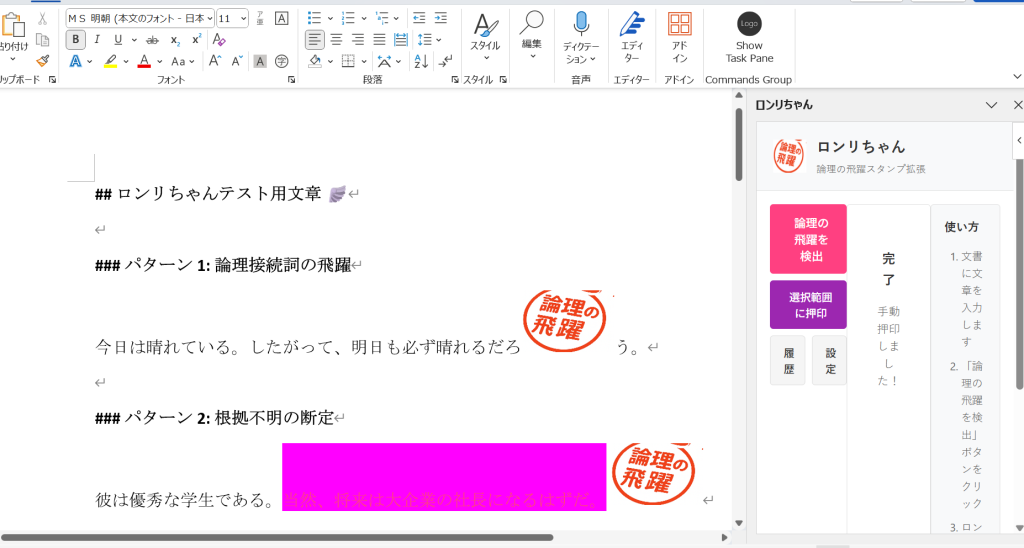The image size is (1024, 548).
Task: Click the purple 選択範囲に押印 button
Action: click(808, 305)
